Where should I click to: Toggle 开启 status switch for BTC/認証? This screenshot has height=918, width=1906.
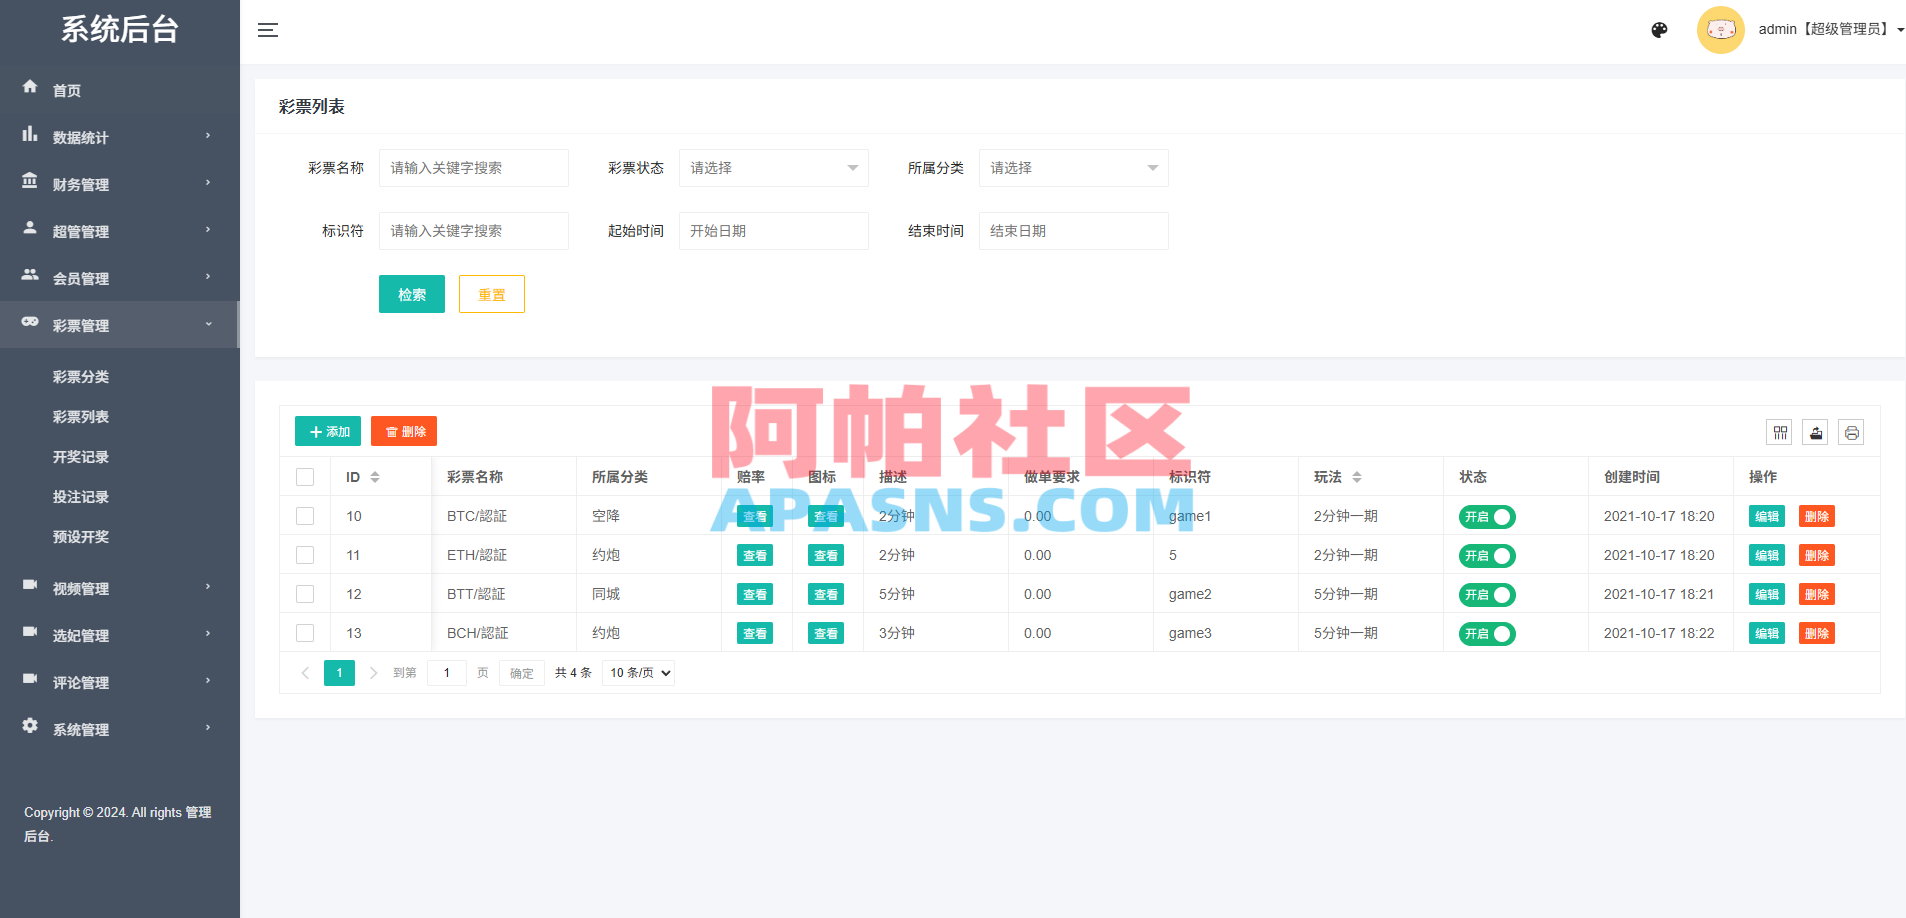coord(1487,517)
